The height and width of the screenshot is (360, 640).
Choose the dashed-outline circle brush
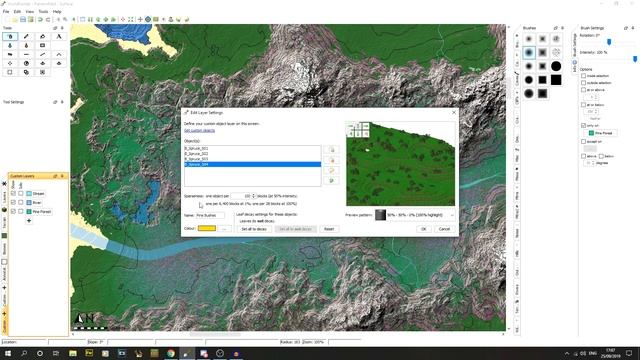tap(556, 52)
